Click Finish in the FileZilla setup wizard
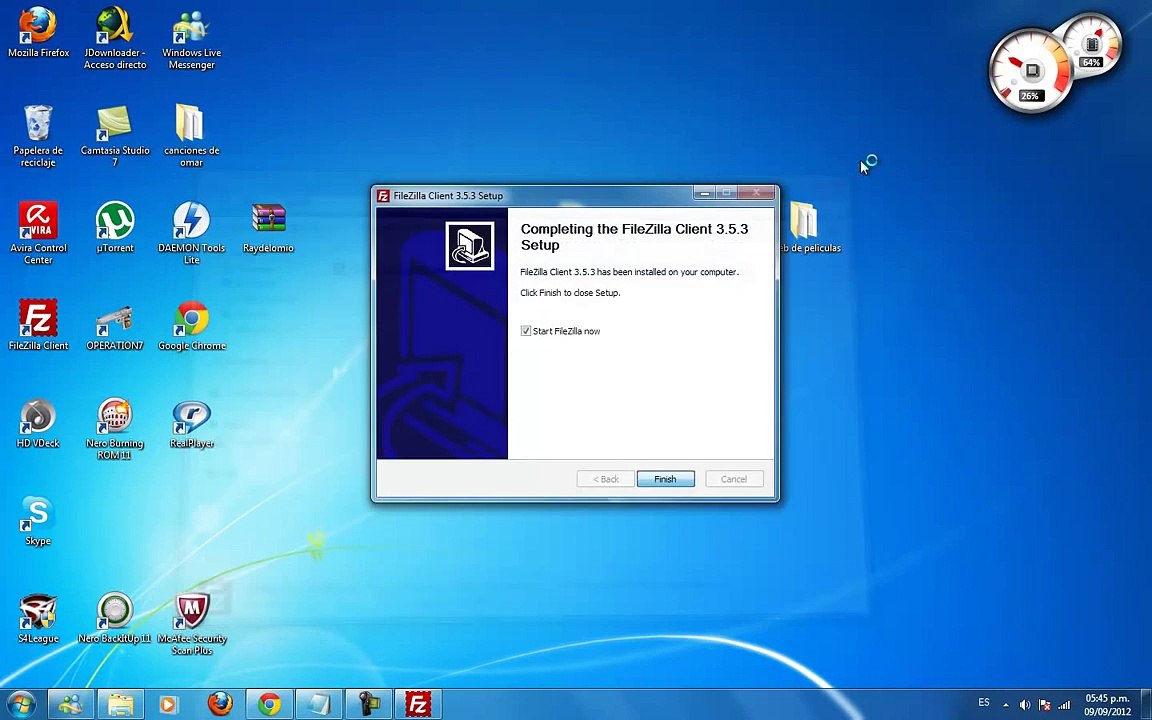 (x=665, y=479)
